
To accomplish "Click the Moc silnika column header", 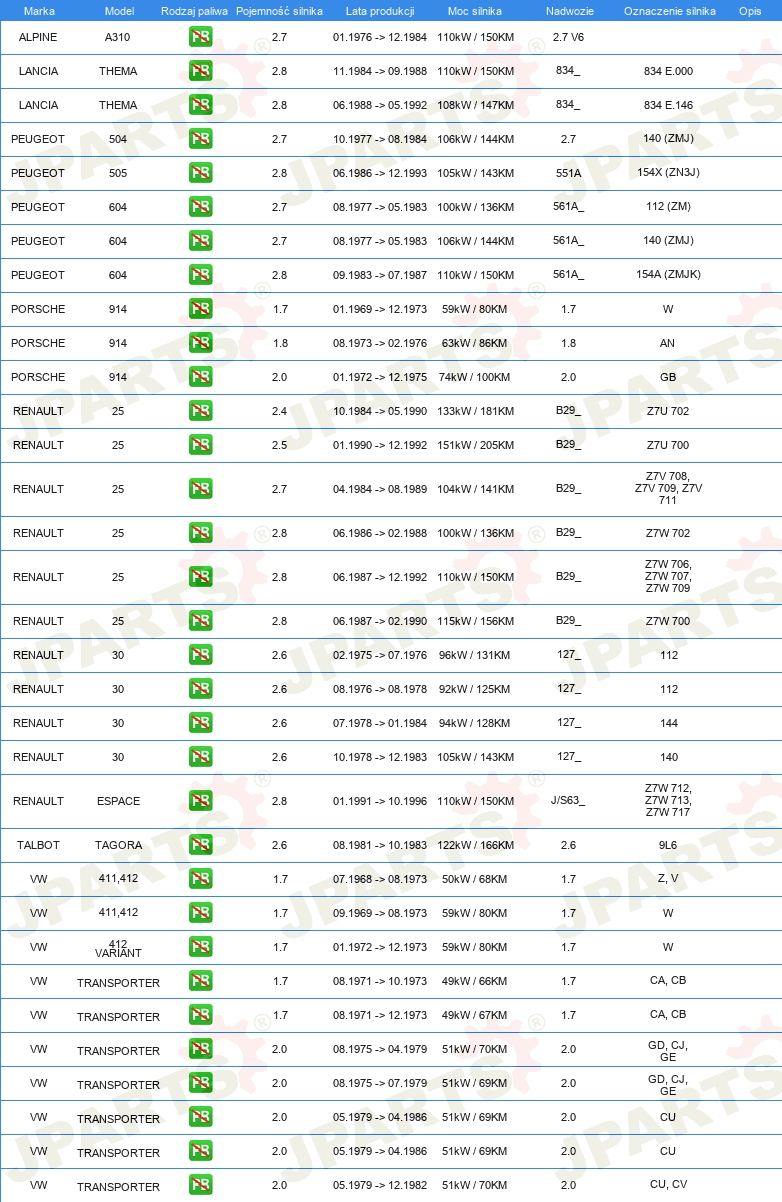I will (x=475, y=11).
